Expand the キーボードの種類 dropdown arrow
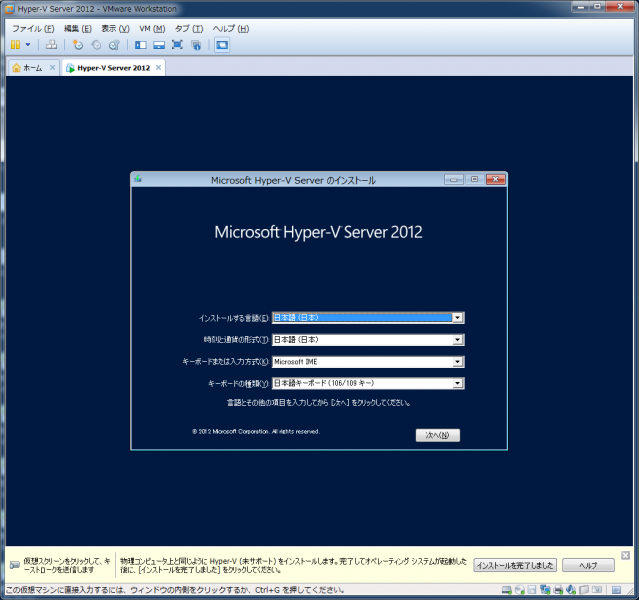639x600 pixels. pos(458,383)
